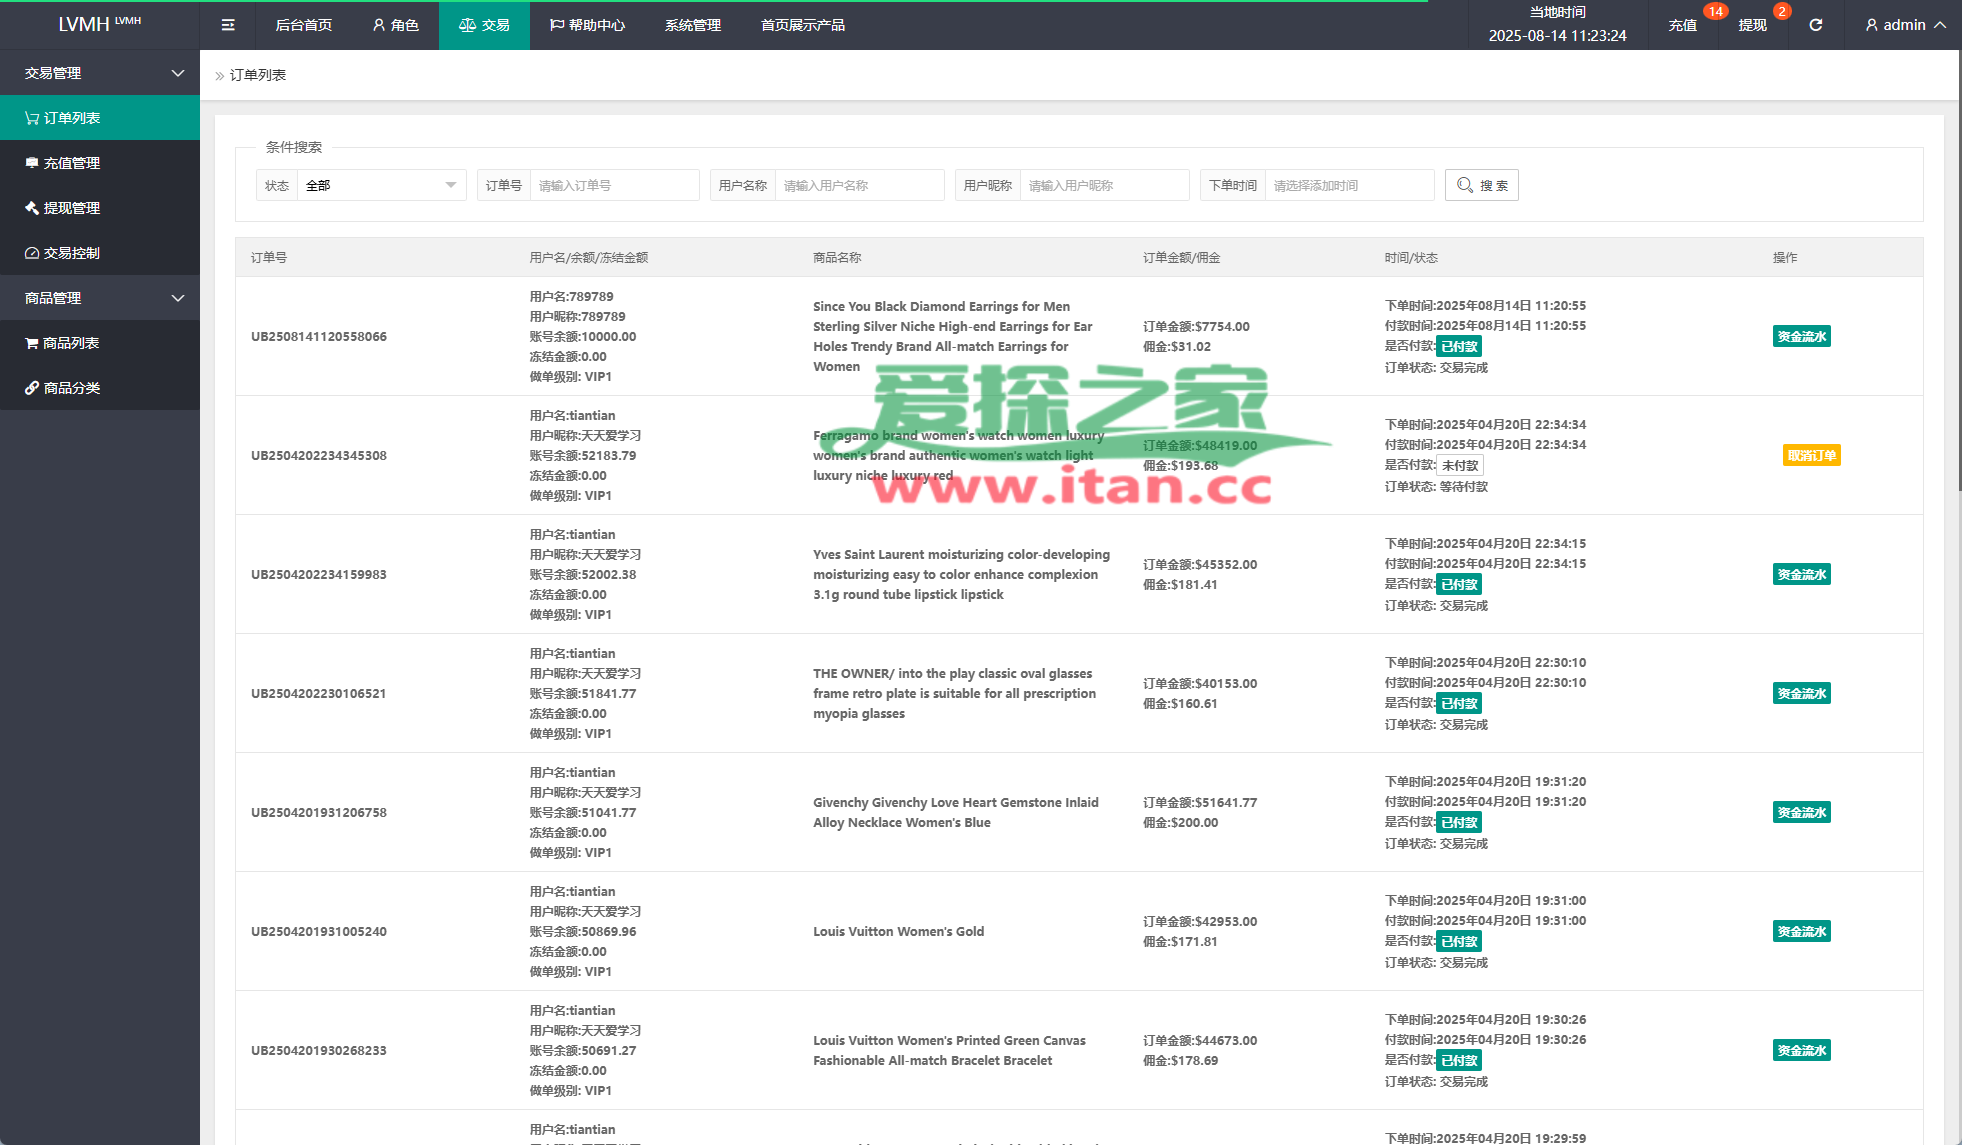This screenshot has width=1962, height=1145.
Task: Click the withdrawal badge showing 2
Action: (x=1781, y=12)
